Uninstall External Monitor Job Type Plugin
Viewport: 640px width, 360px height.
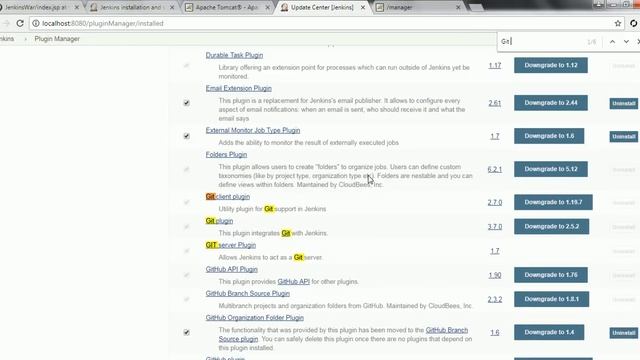[624, 136]
